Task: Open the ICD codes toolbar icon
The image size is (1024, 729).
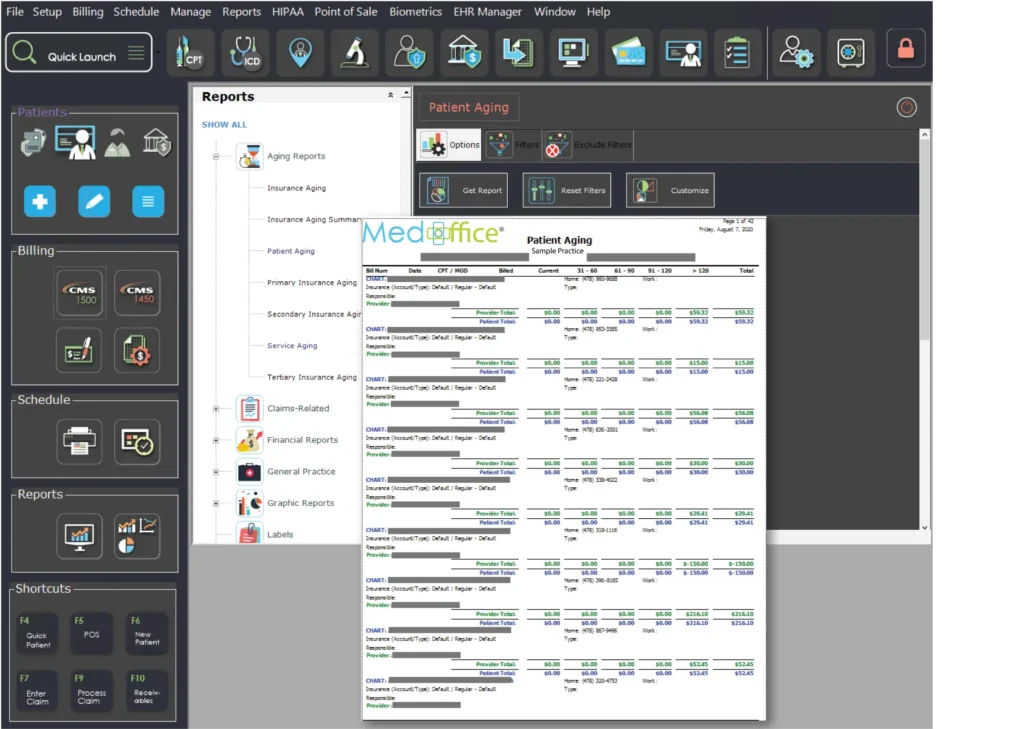Action: [245, 52]
